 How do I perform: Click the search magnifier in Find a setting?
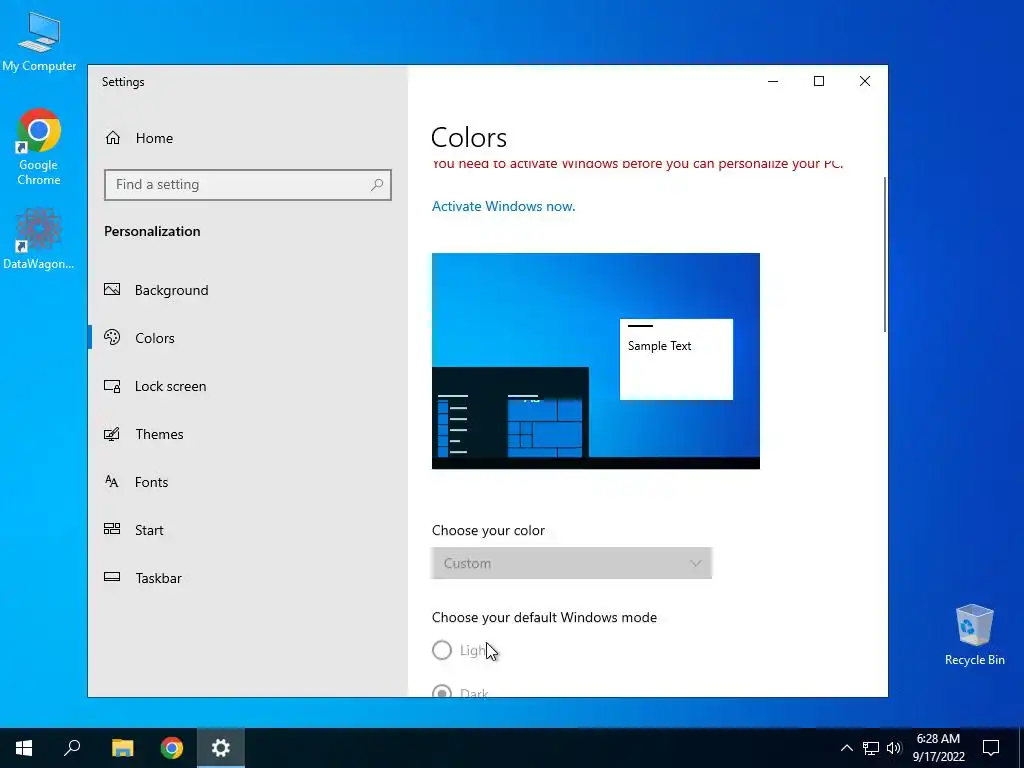click(x=377, y=185)
